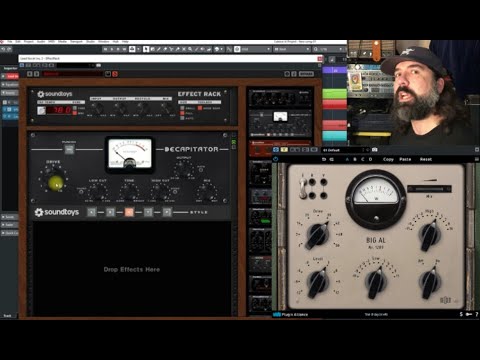Click the camera snapshot icon in the Big AL window header
The width and height of the screenshot is (480, 360).
374,150
